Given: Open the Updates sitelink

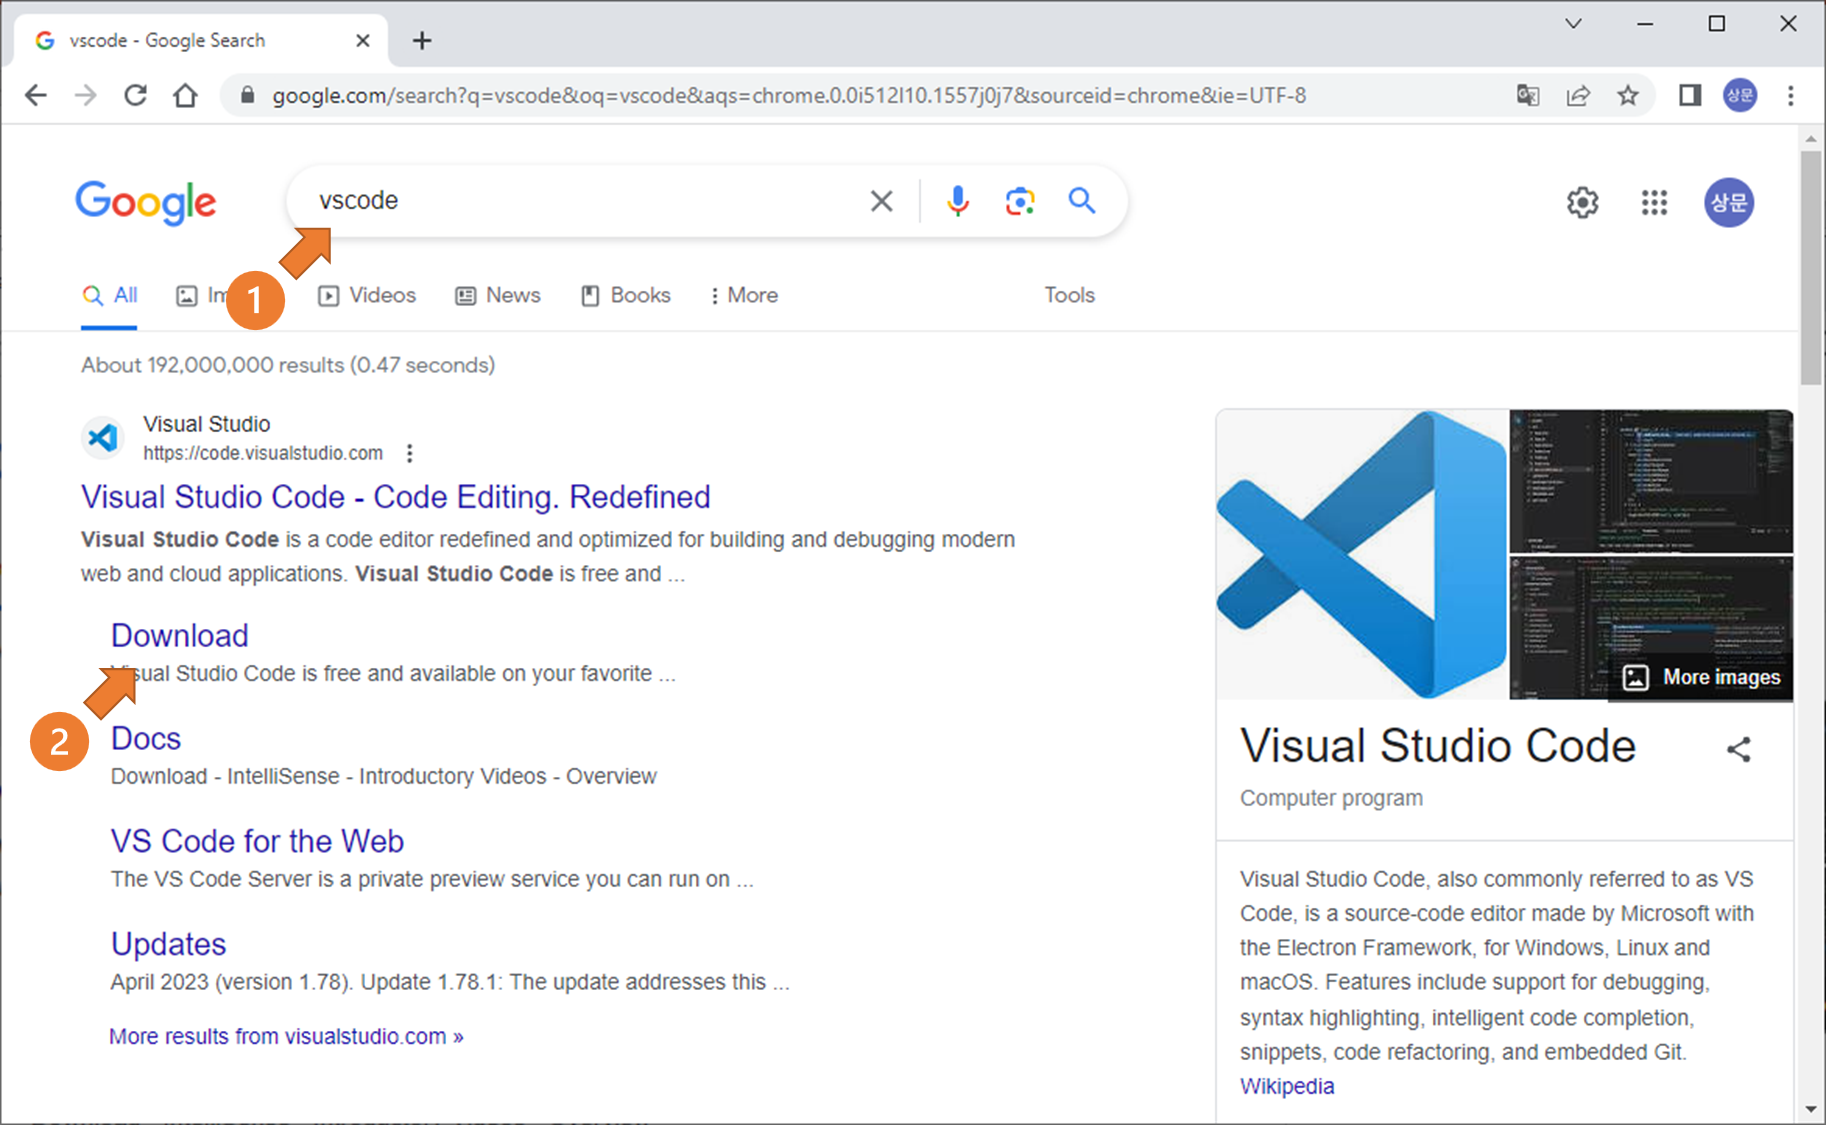Looking at the screenshot, I should pyautogui.click(x=168, y=945).
